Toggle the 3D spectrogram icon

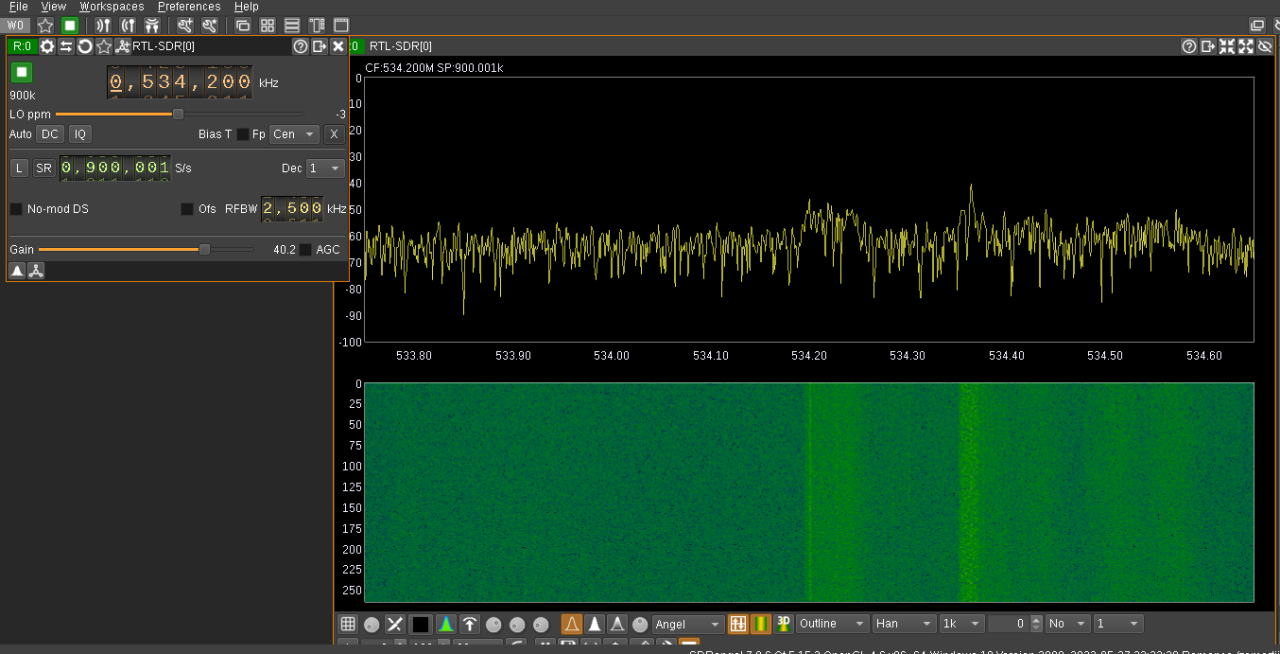(x=784, y=623)
